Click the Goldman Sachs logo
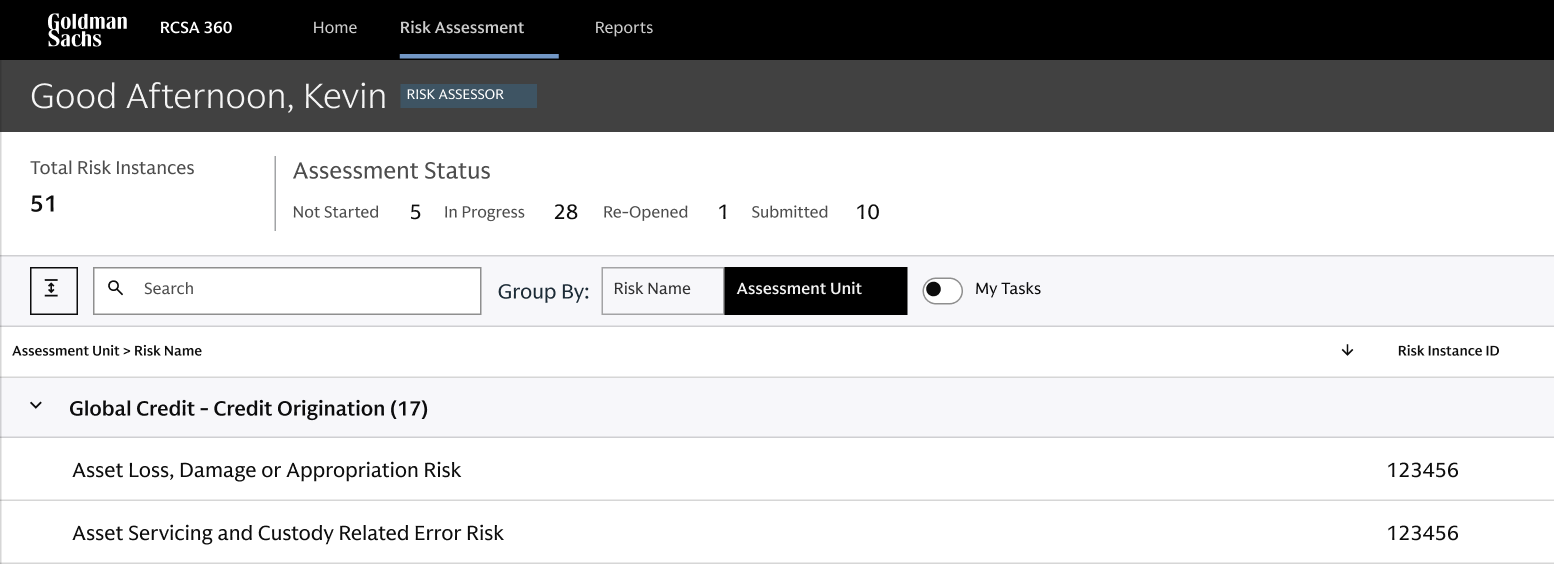Screen dimensions: 1554x564 [87, 30]
